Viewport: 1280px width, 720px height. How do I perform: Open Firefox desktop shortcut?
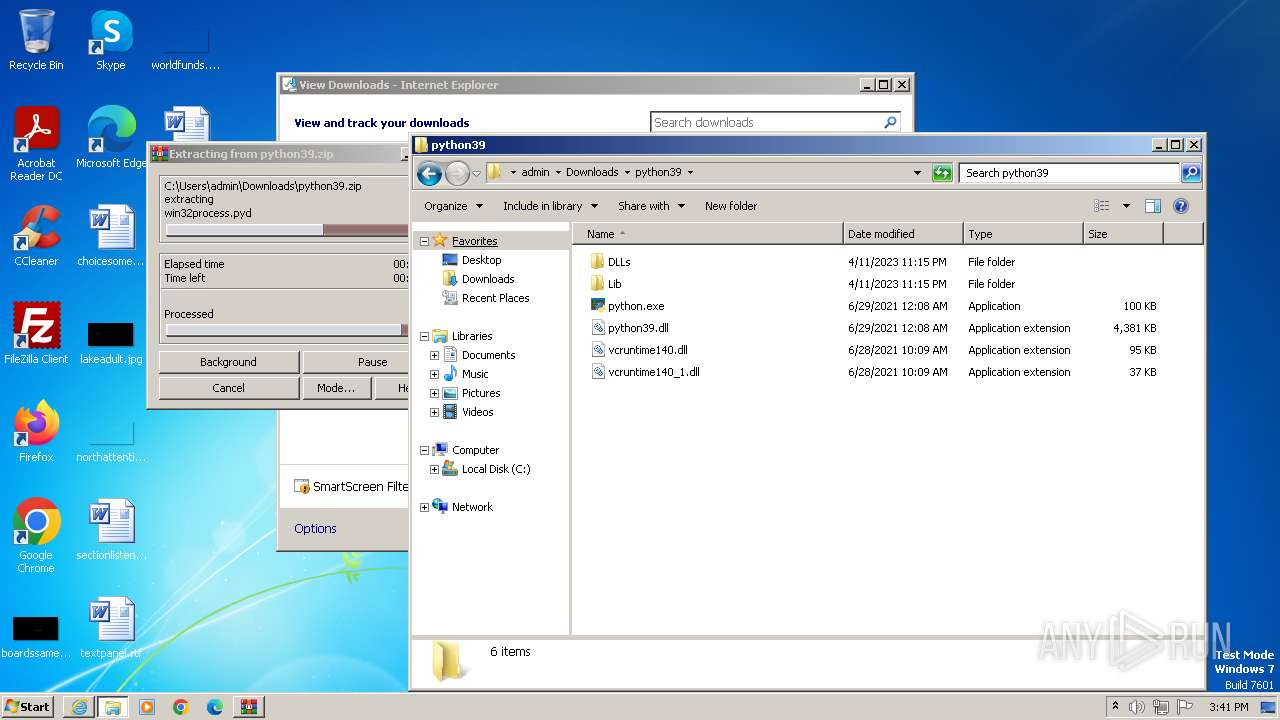36,431
